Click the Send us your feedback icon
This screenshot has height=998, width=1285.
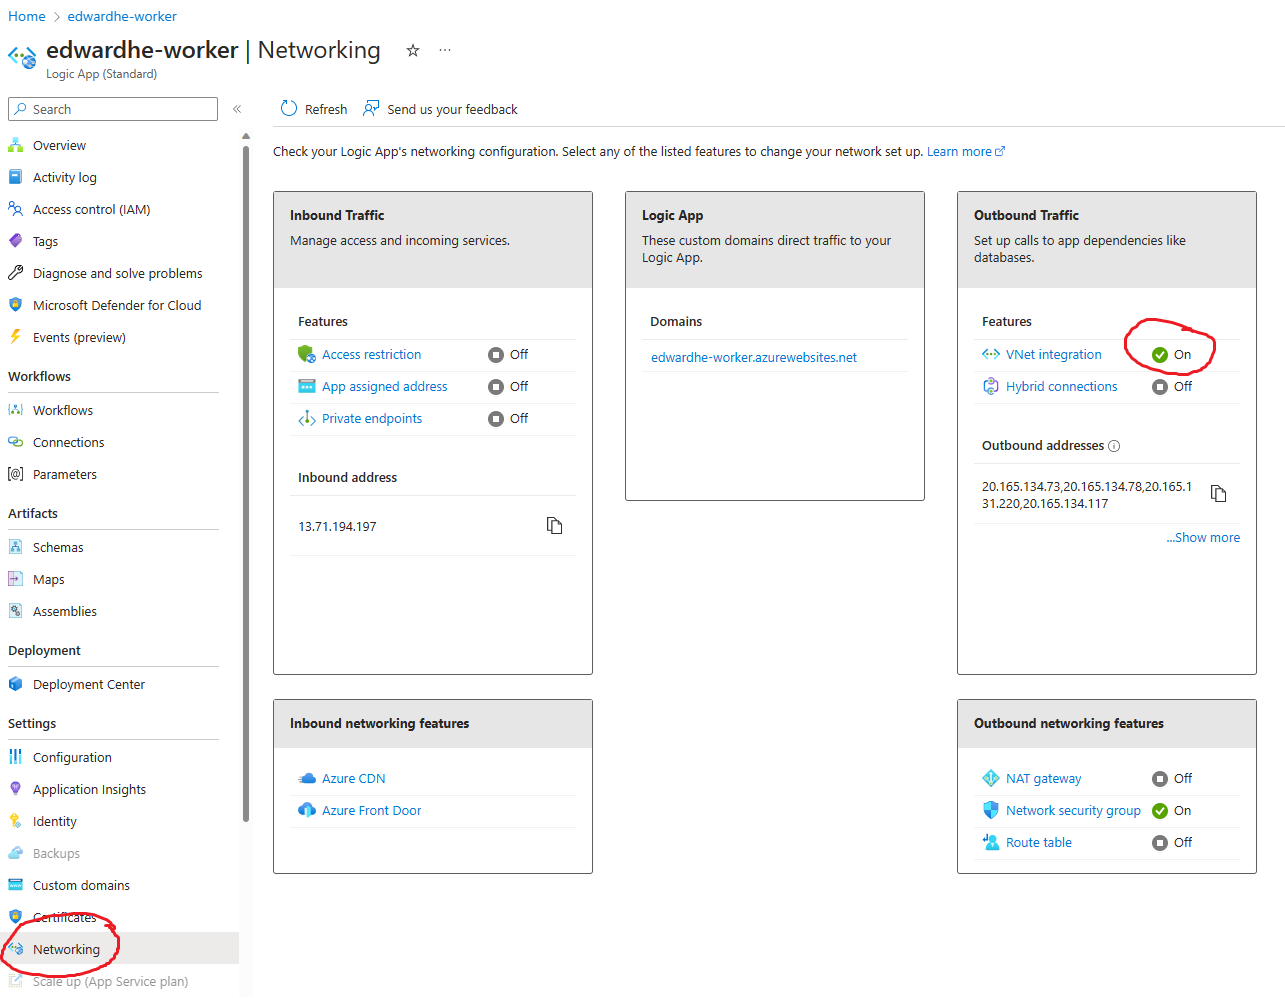coord(371,109)
